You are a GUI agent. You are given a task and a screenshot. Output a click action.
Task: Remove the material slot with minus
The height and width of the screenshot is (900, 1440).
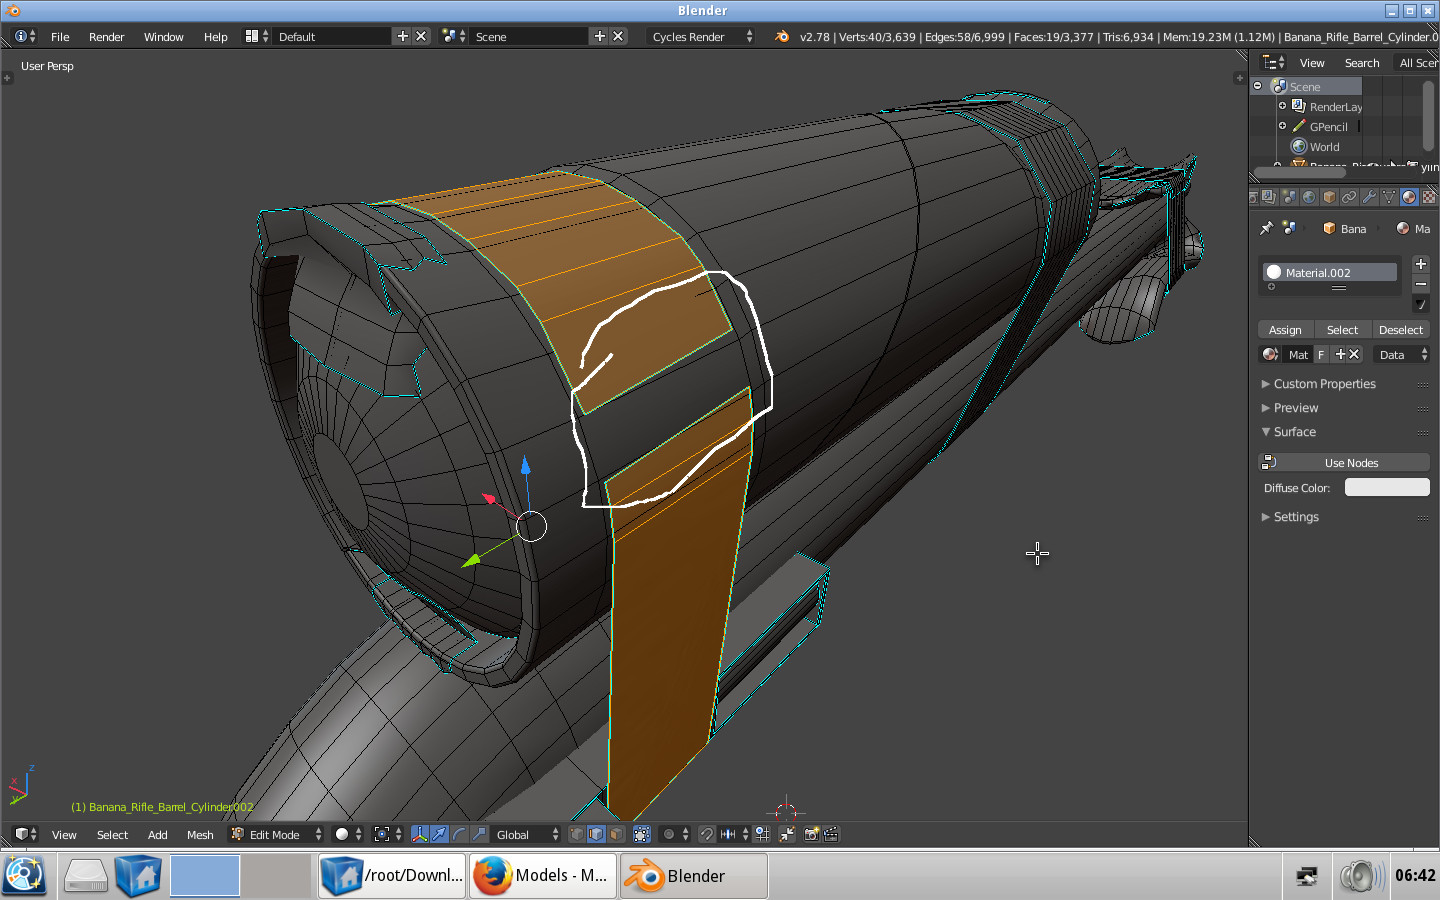[x=1421, y=285]
